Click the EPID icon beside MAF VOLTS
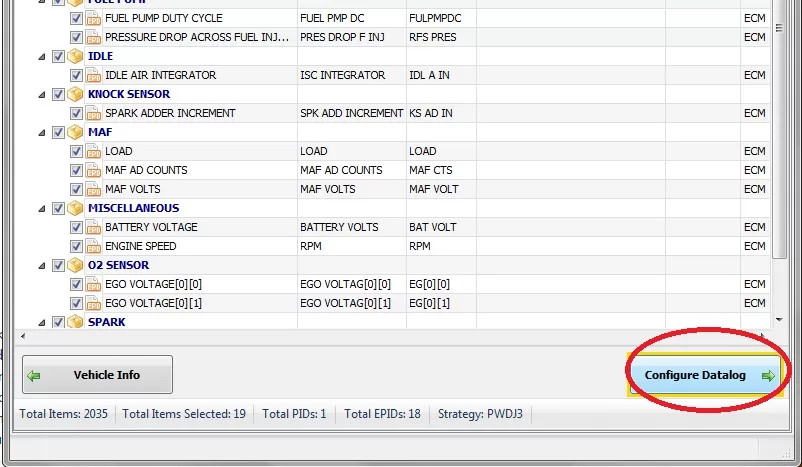This screenshot has width=802, height=467. point(93,189)
